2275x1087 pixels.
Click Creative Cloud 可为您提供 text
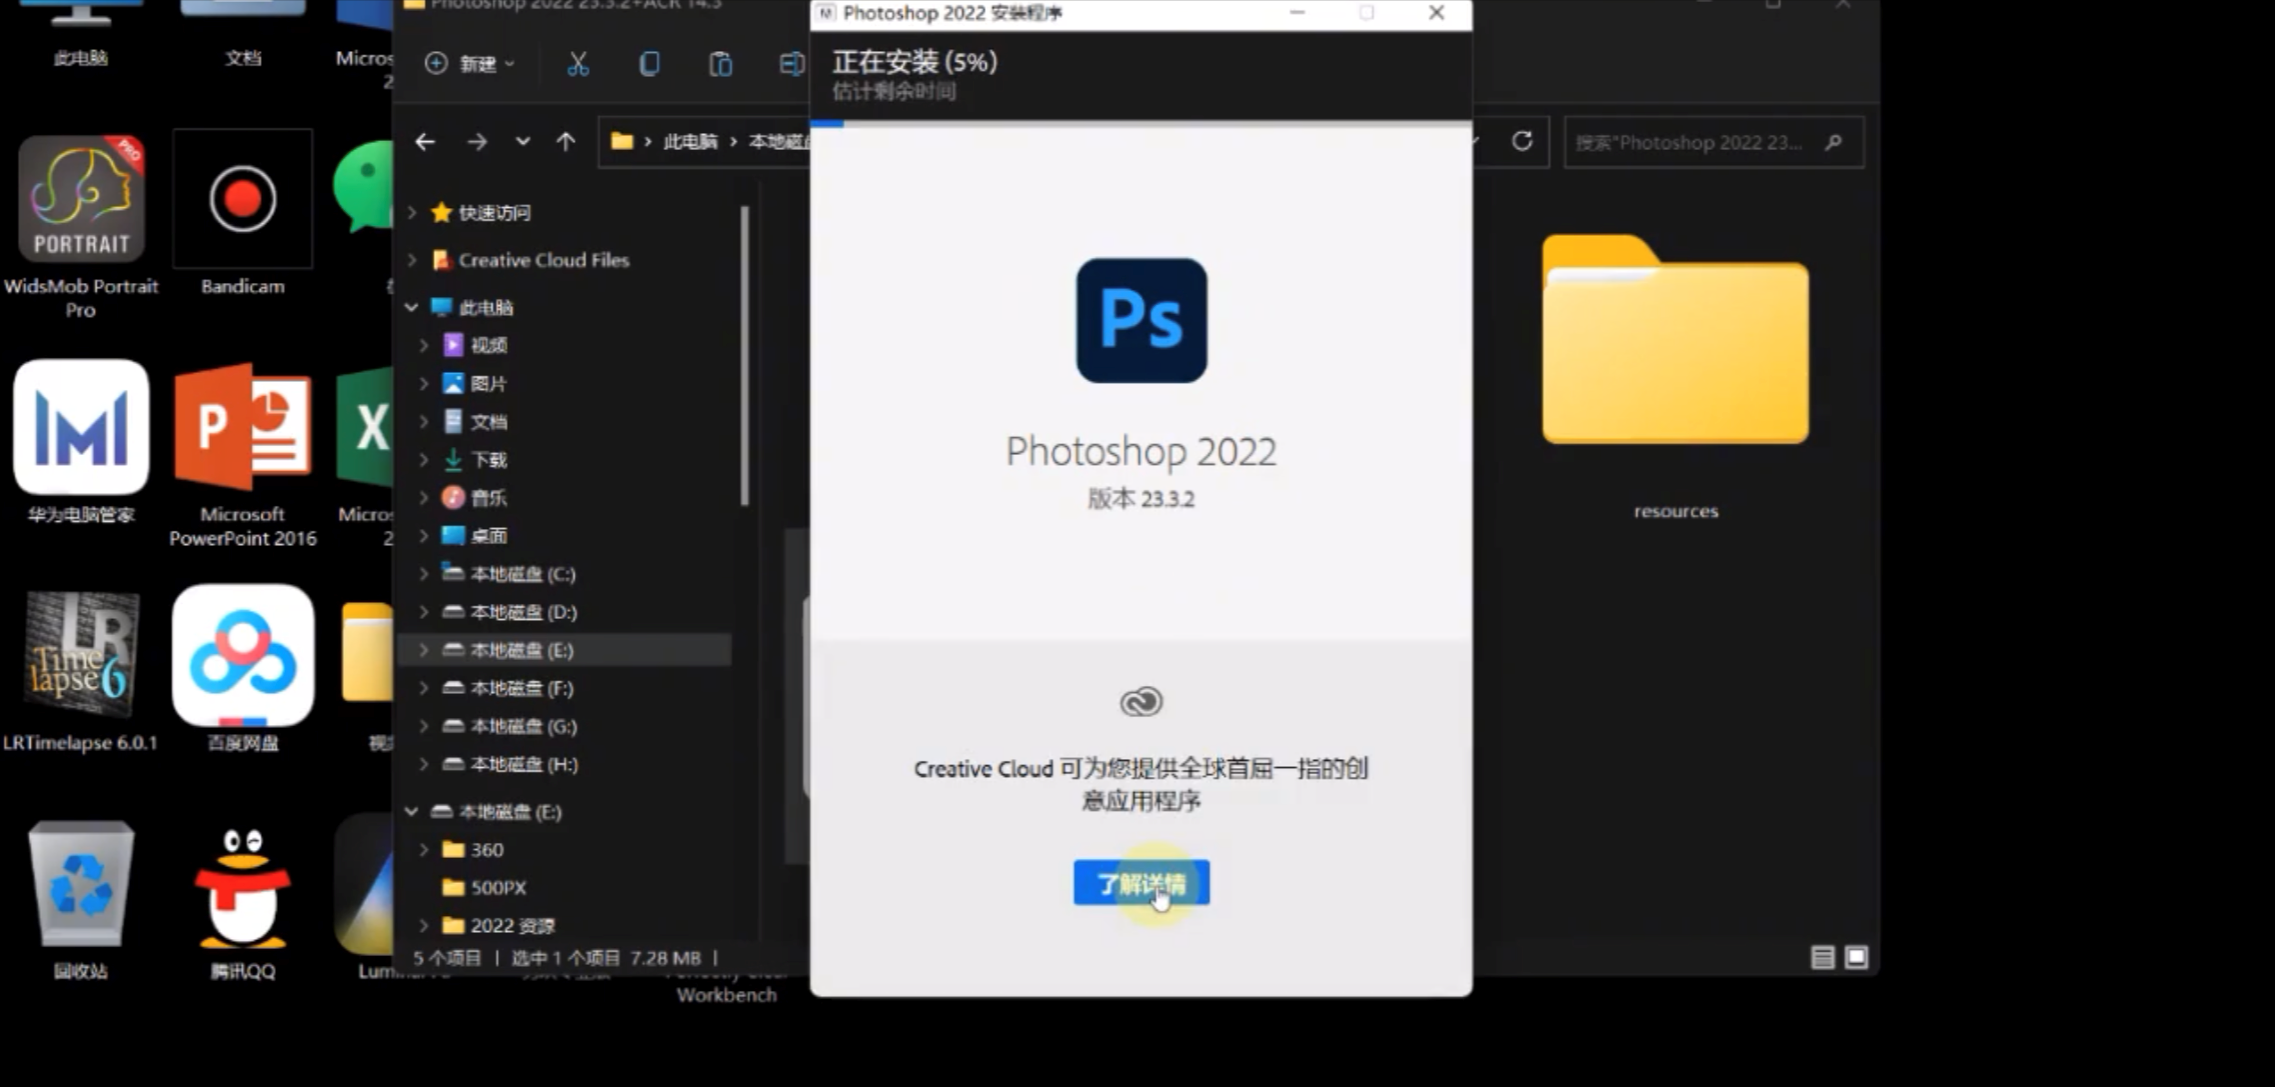[1141, 784]
